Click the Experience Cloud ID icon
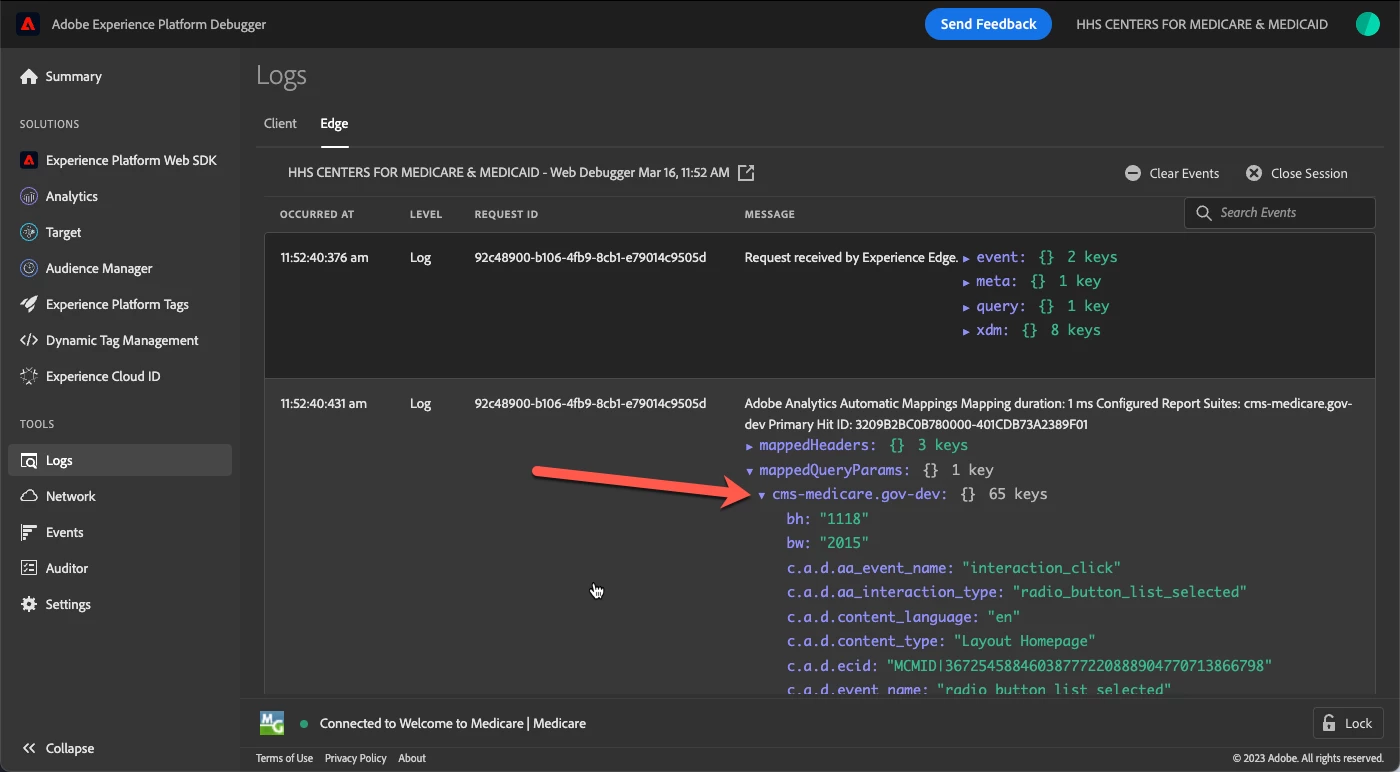The image size is (1400, 772). 29,376
